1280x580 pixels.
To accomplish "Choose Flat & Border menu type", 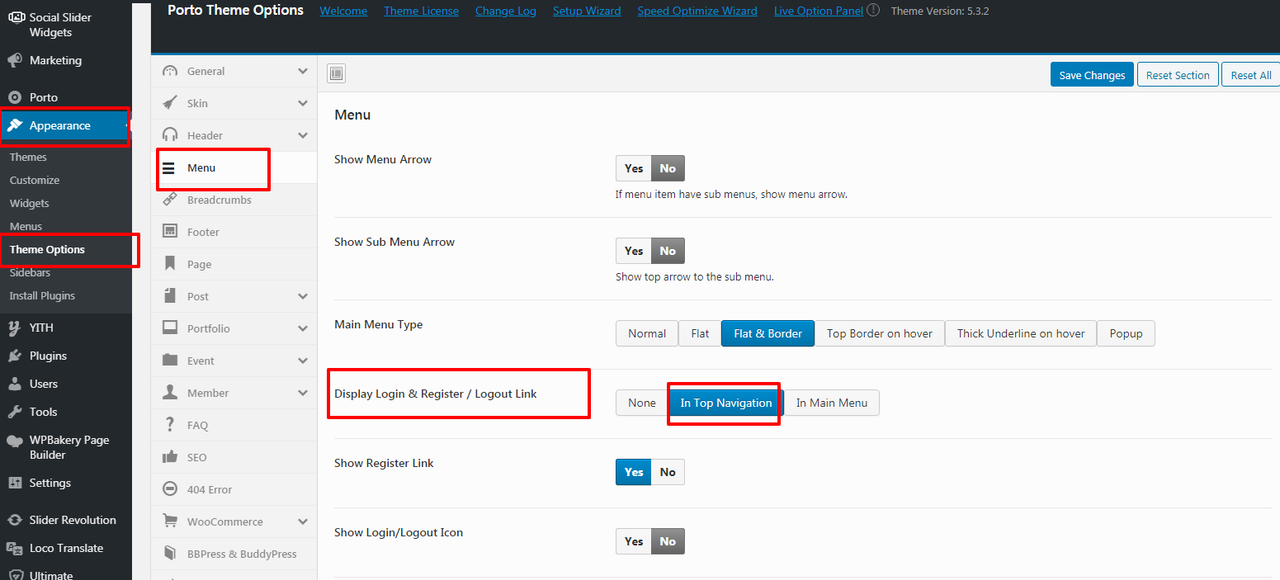I will click(768, 333).
